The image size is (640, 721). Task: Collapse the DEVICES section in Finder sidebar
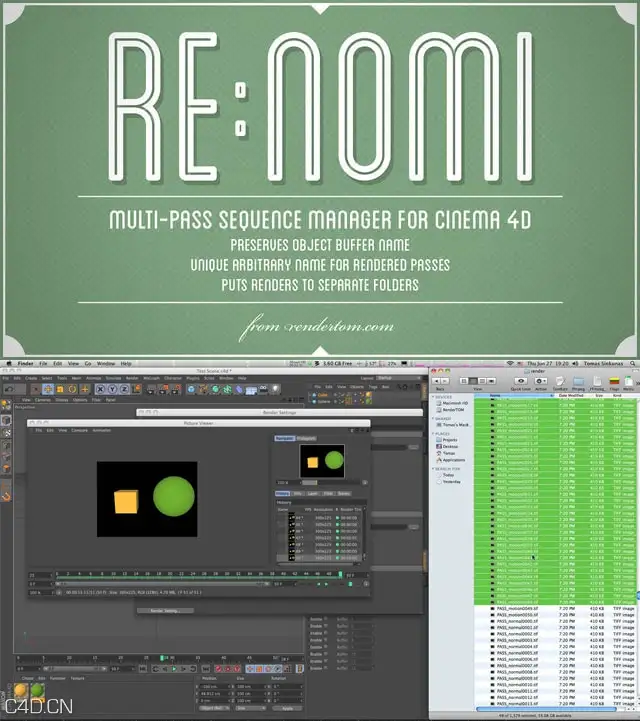433,397
